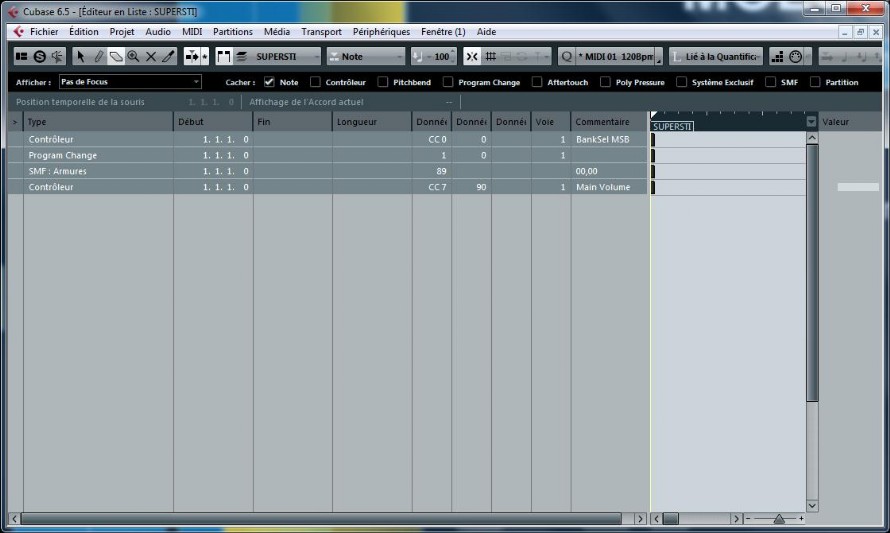Uncheck the Note hide checkbox

269,82
